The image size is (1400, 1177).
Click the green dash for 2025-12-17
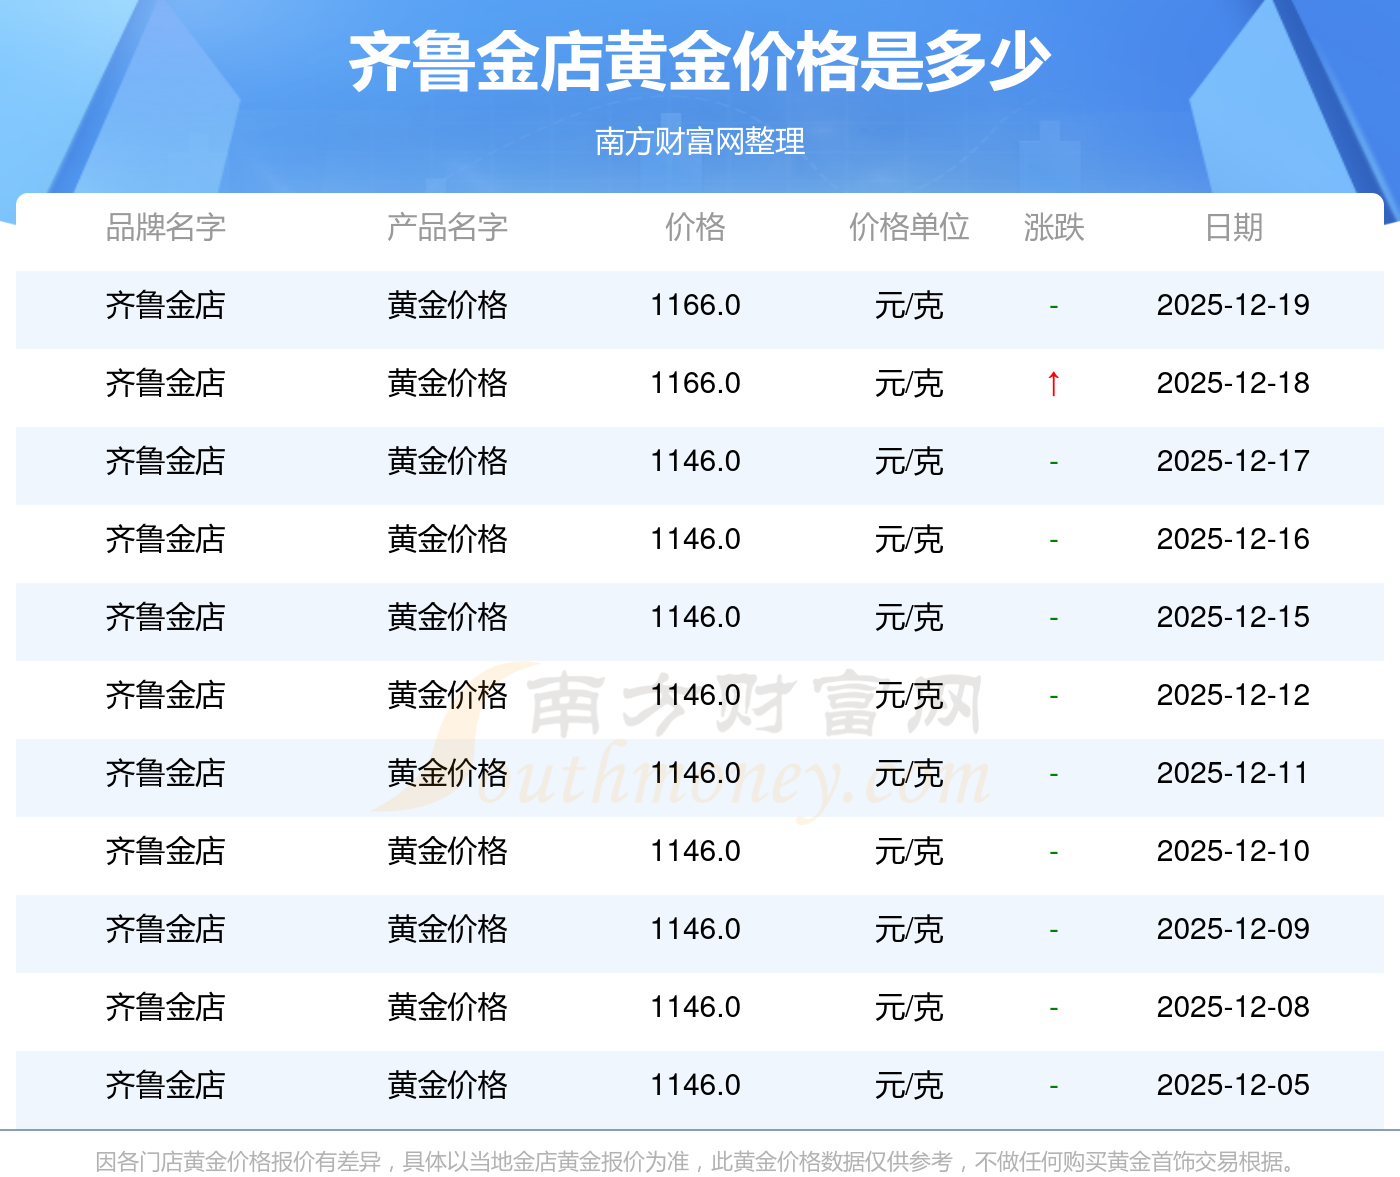point(1054,462)
